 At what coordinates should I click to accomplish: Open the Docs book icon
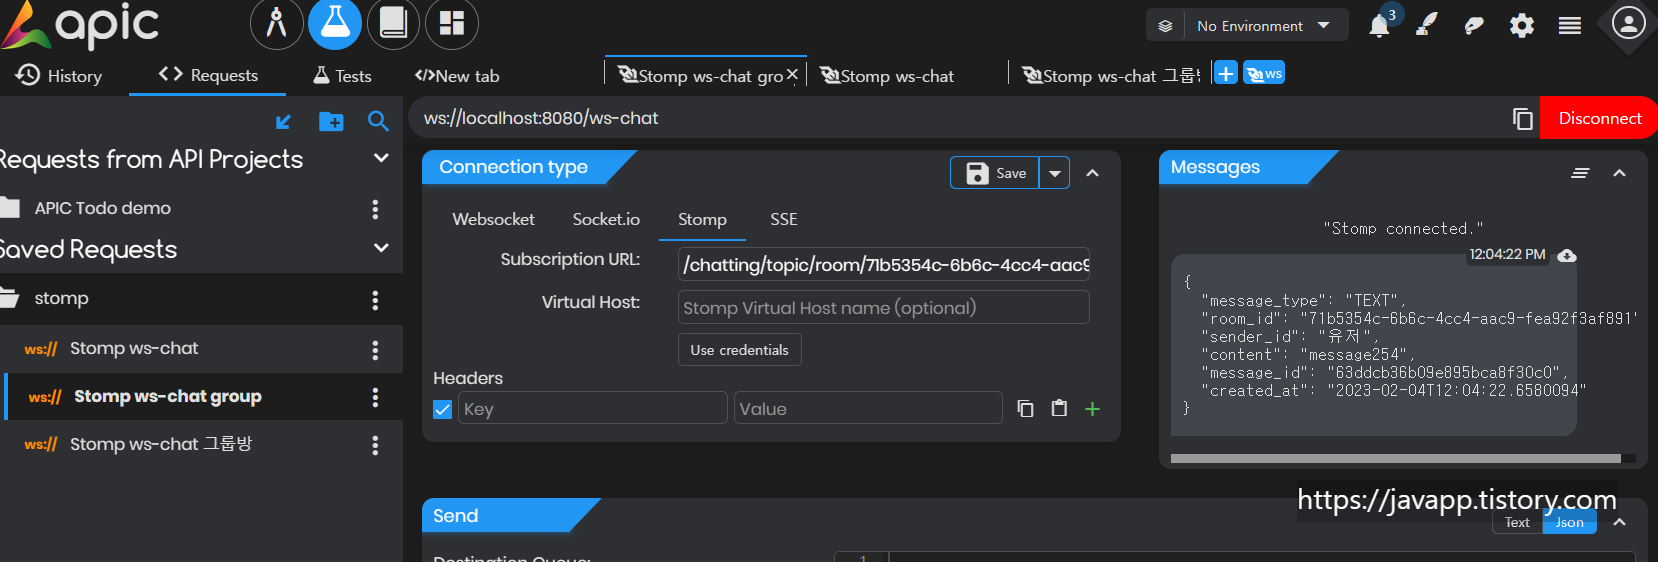393,23
